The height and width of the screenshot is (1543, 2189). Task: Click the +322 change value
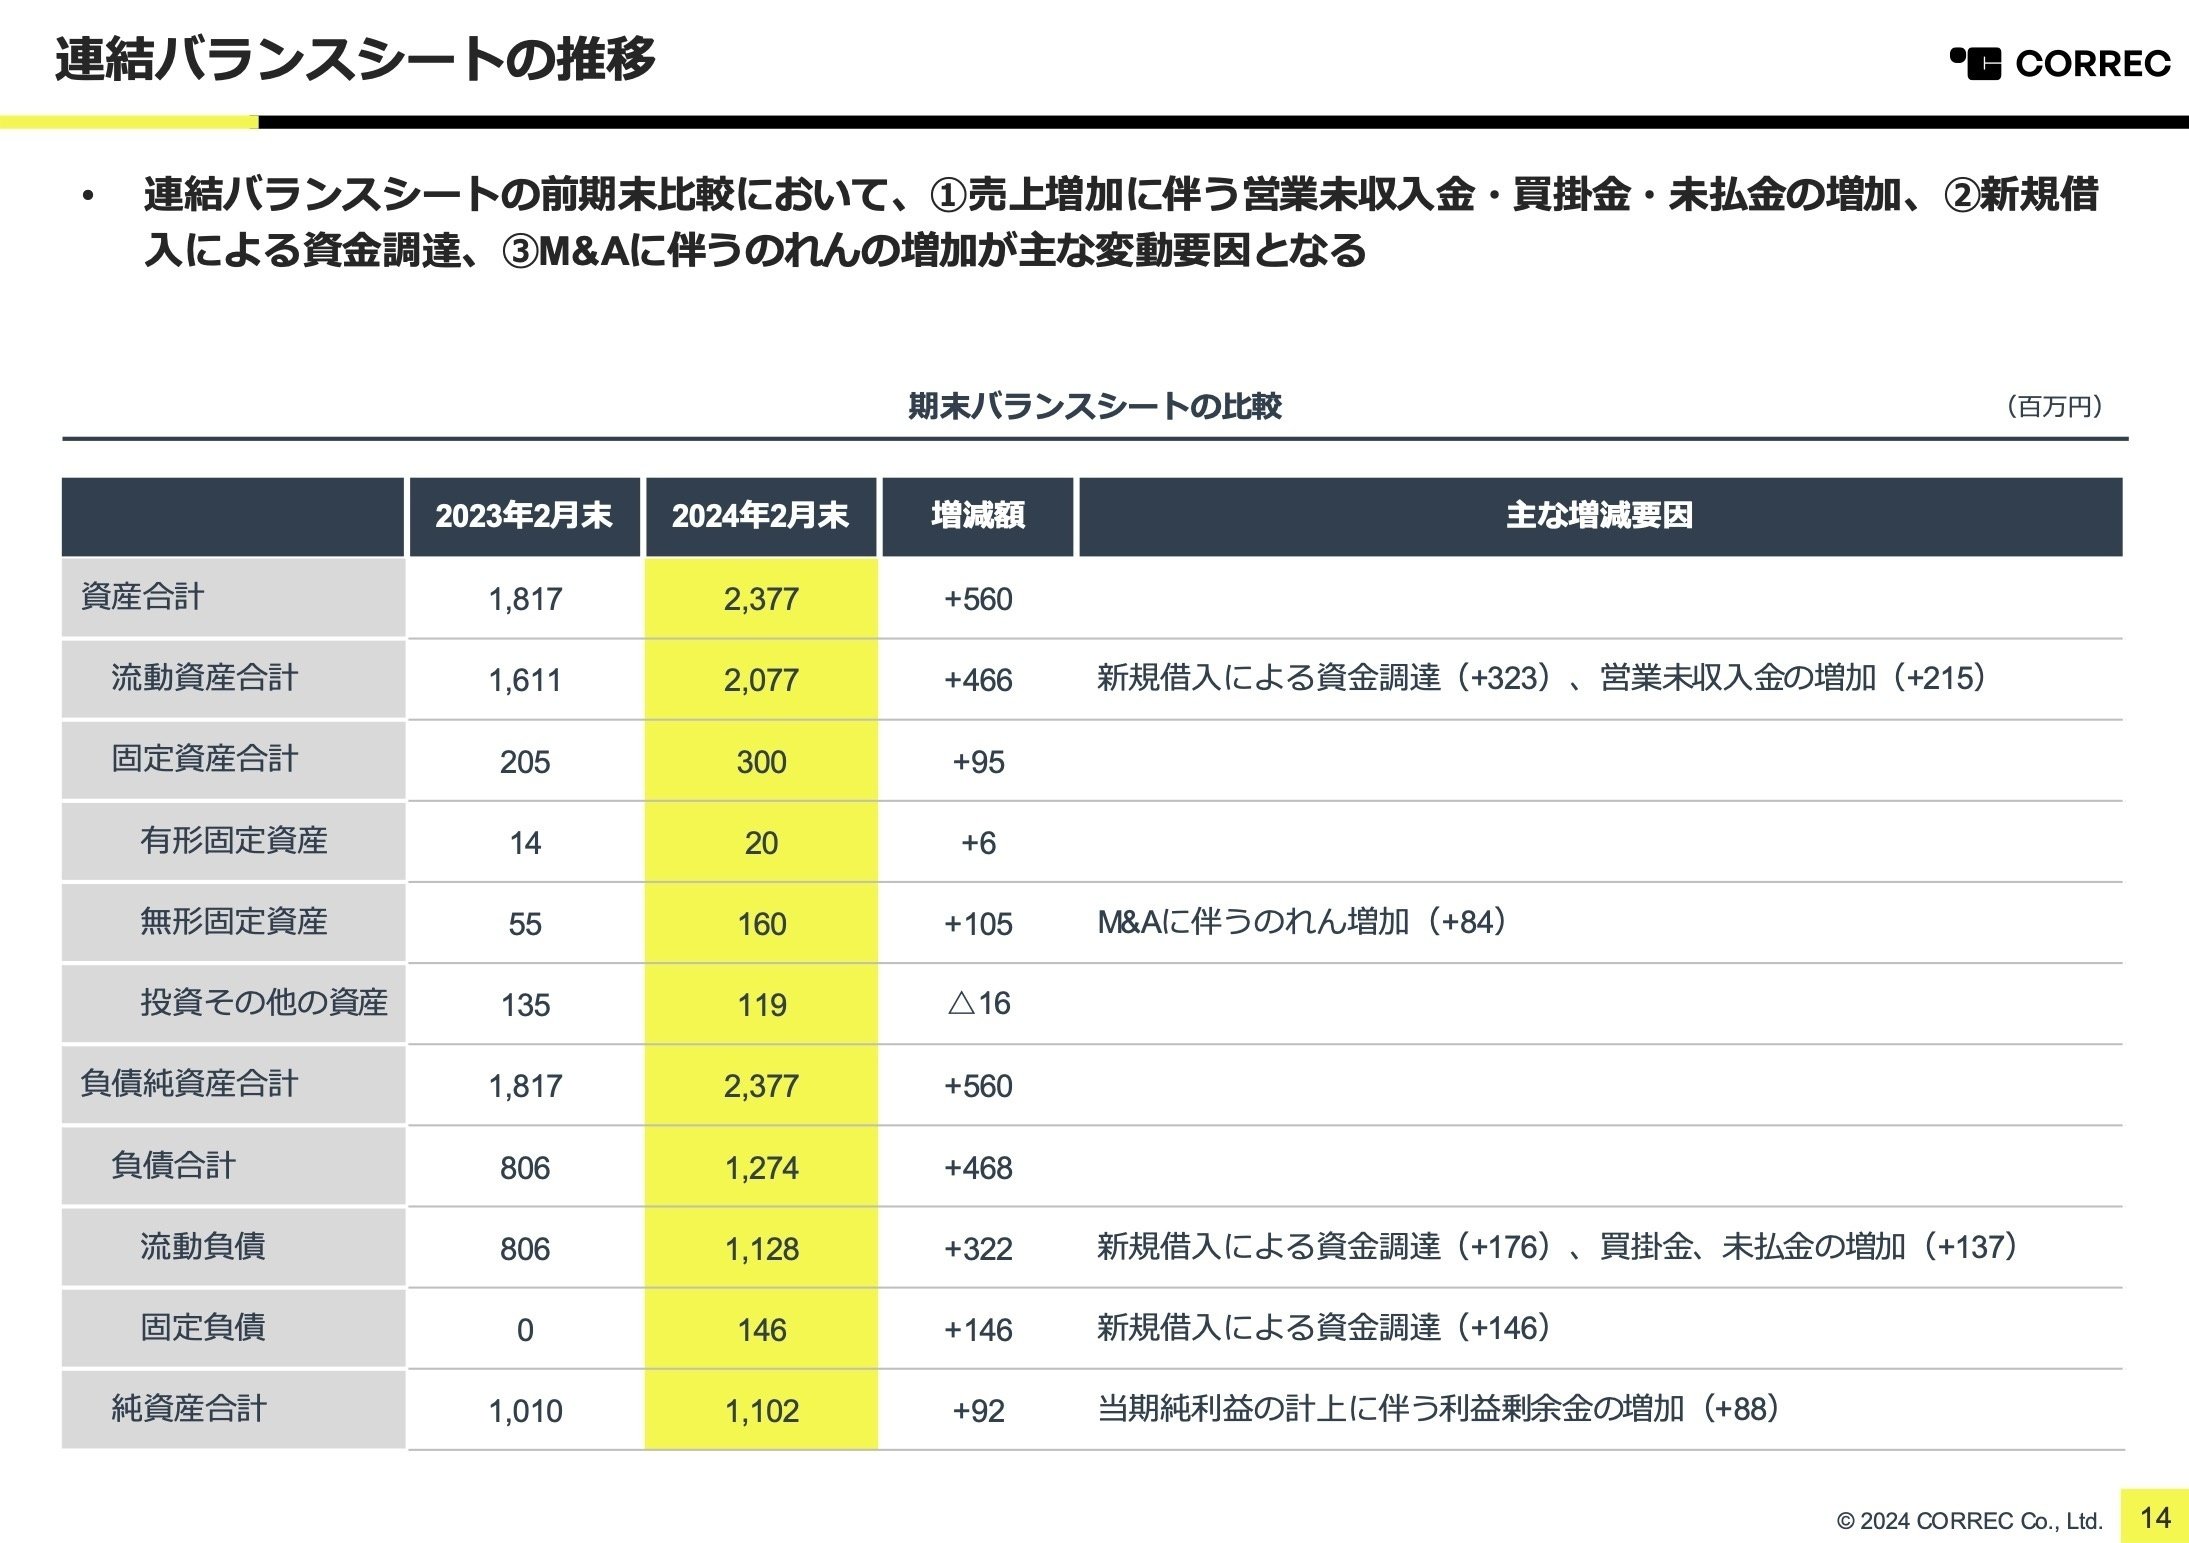[978, 1250]
